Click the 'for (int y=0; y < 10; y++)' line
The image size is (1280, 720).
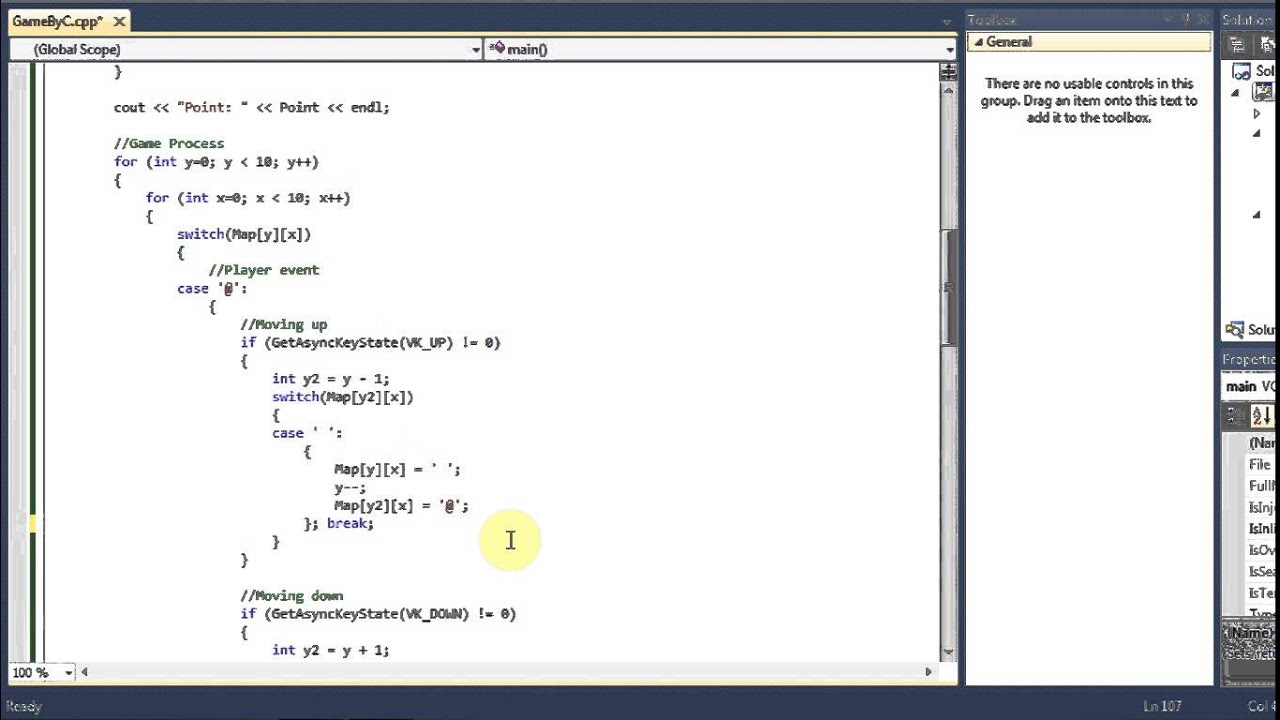[216, 162]
